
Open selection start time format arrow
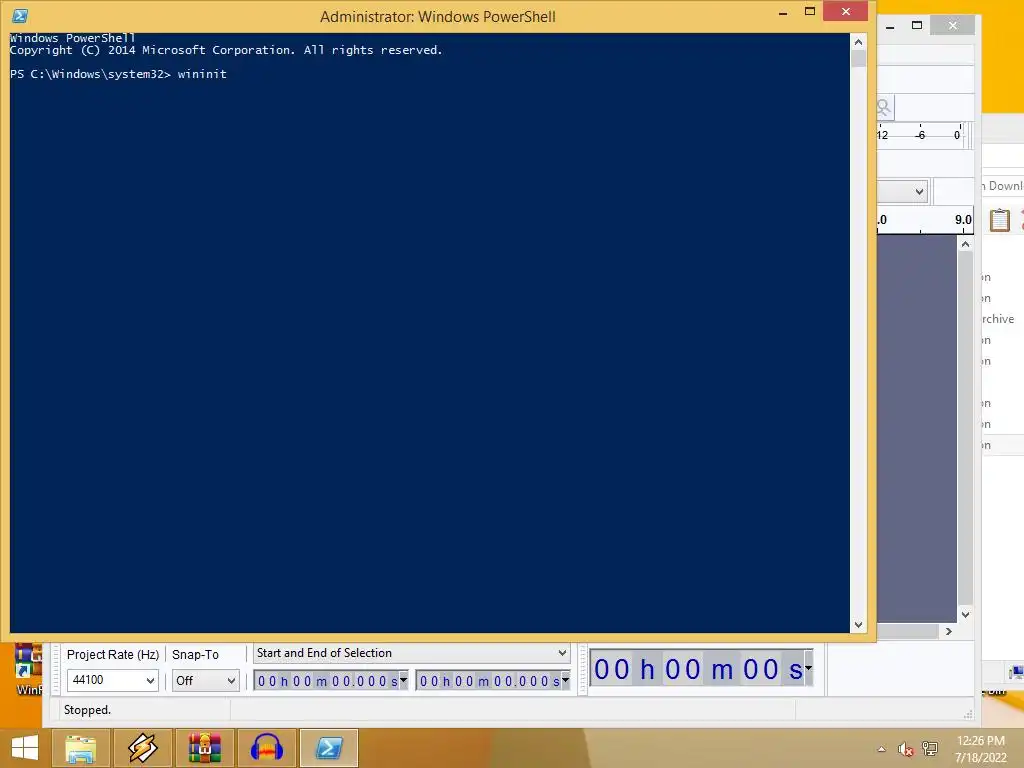pyautogui.click(x=404, y=680)
